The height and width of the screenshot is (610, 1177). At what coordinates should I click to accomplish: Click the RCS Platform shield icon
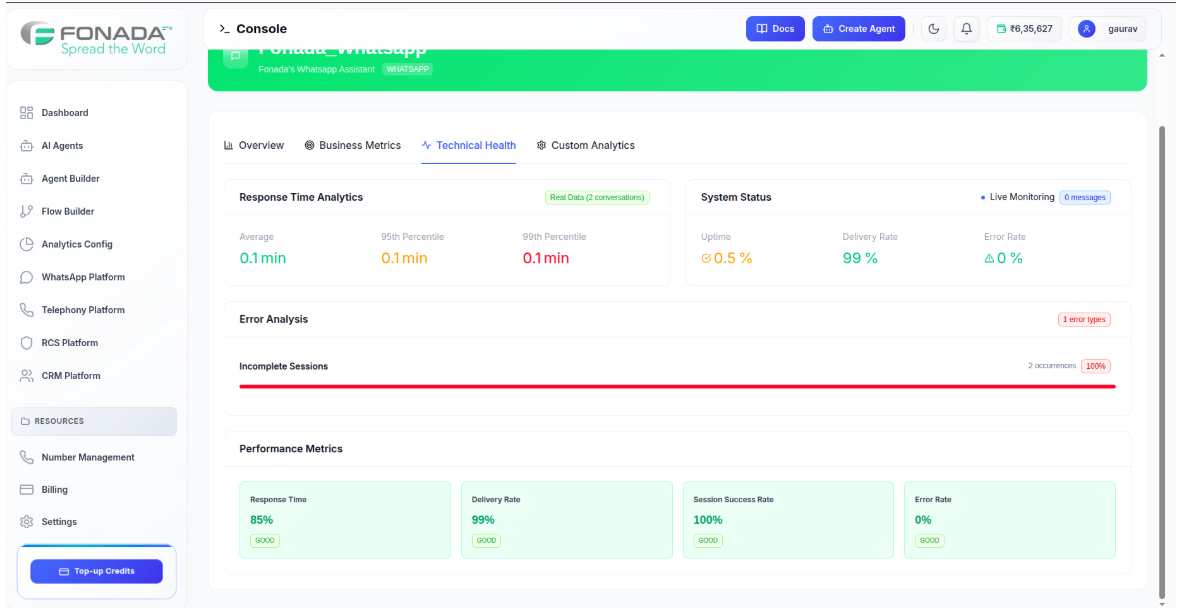coord(26,343)
